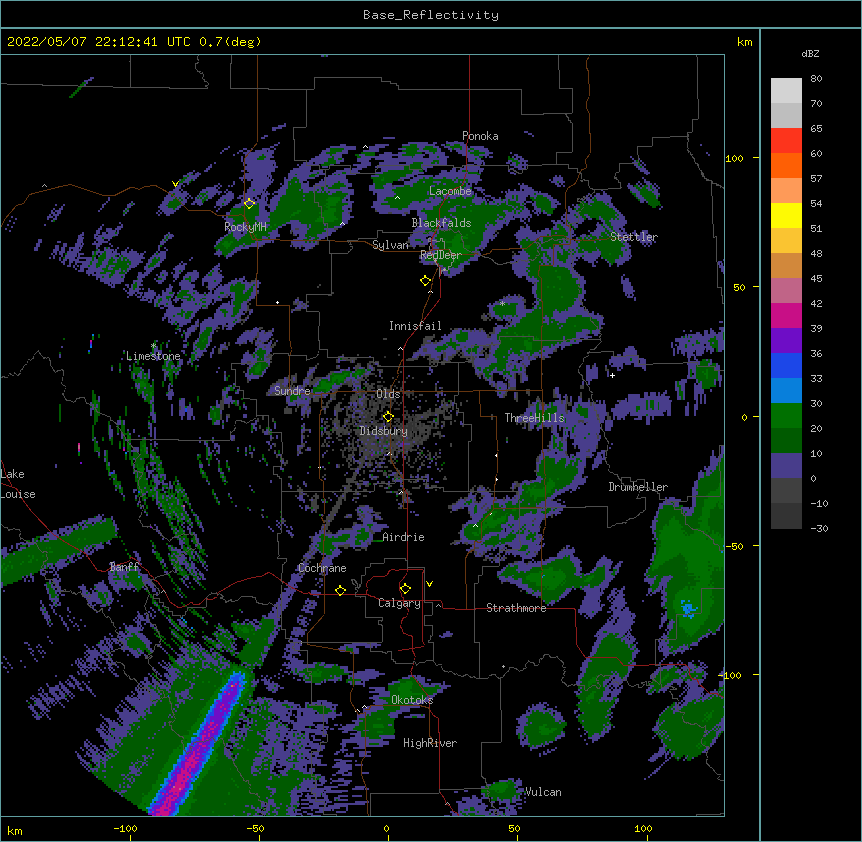Pick the violet purple swatch in dBZ legend
This screenshot has height=842, width=862.
pyautogui.click(x=786, y=341)
